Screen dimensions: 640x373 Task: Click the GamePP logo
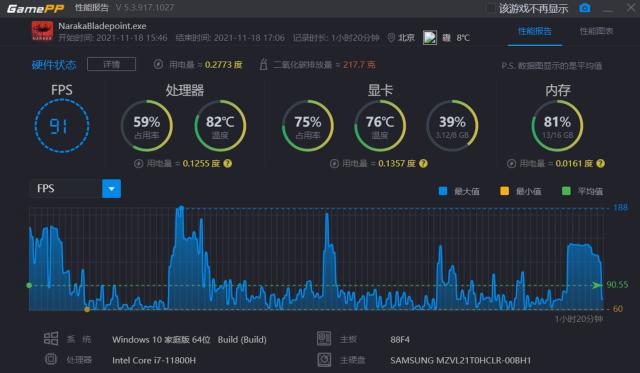36,8
